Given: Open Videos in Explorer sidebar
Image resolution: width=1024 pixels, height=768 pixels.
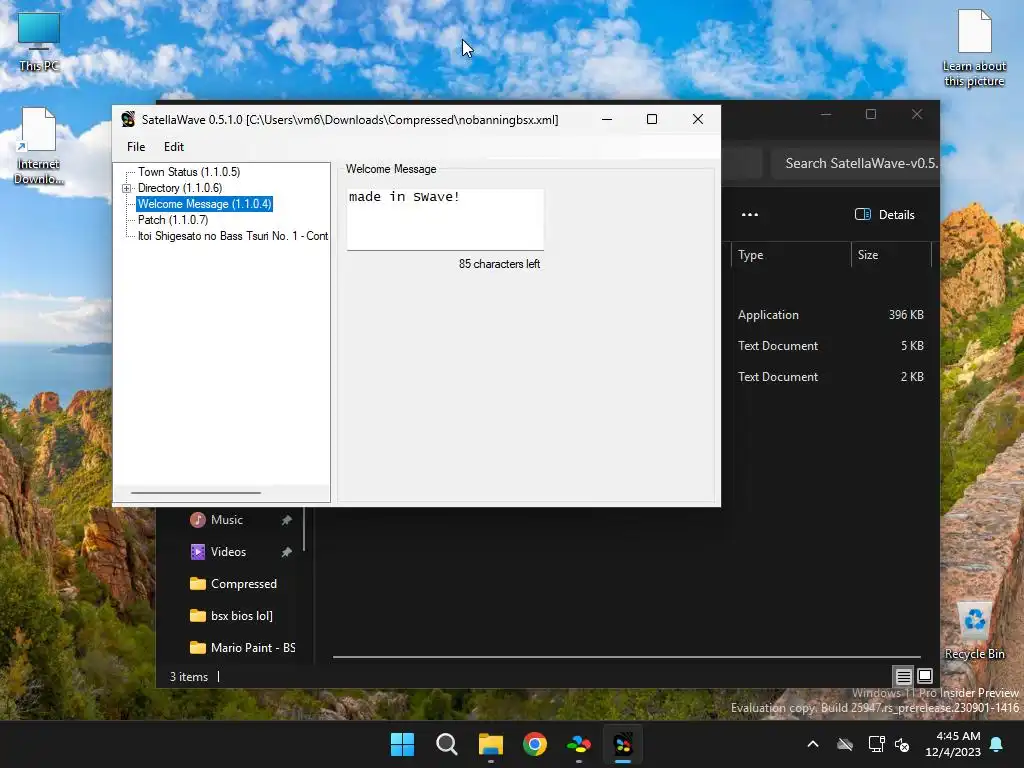Looking at the screenshot, I should 228,552.
